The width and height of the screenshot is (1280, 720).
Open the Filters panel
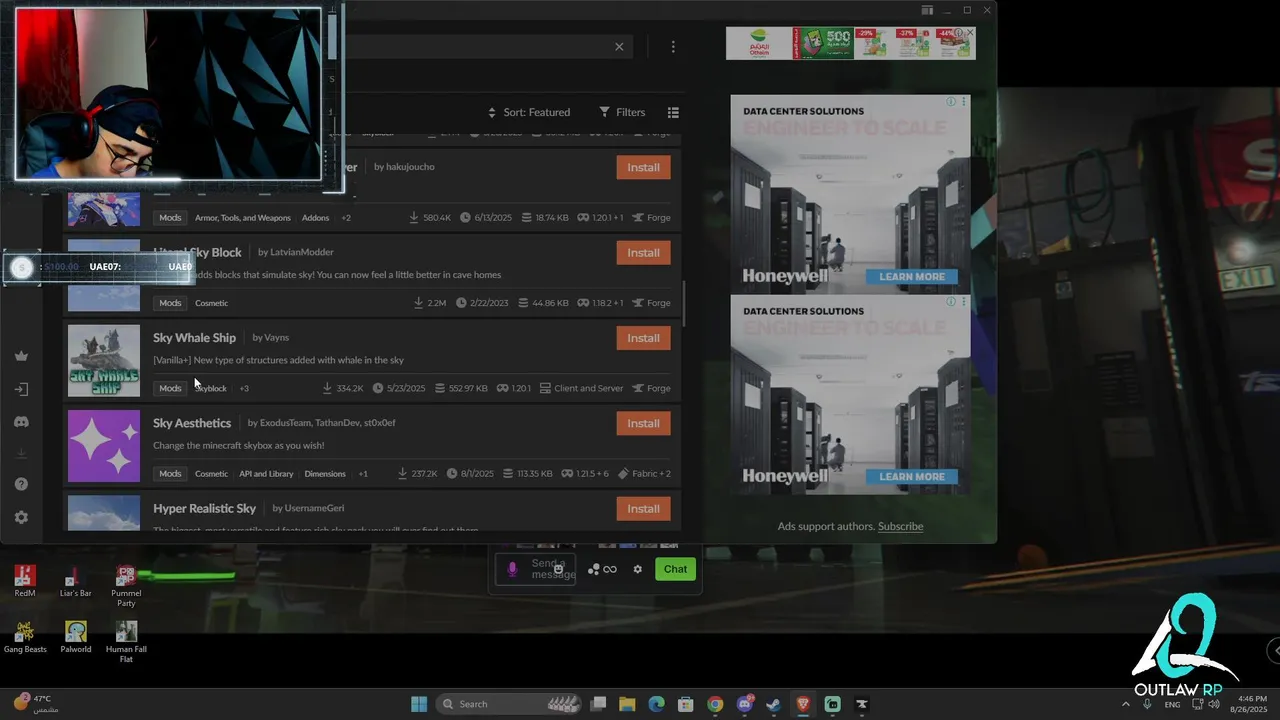(622, 112)
